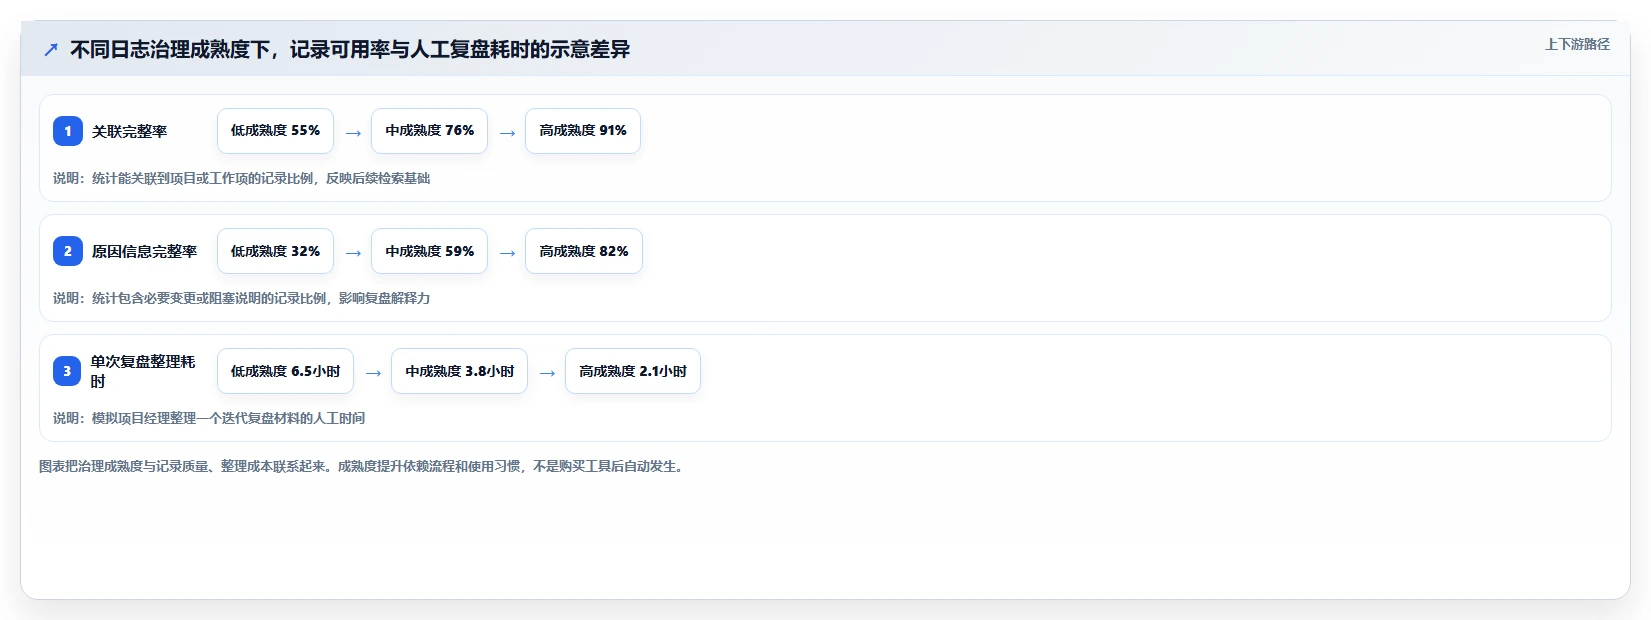Select the 高成熟度 91% chip
Viewport: 1651px width, 620px height.
coord(583,131)
